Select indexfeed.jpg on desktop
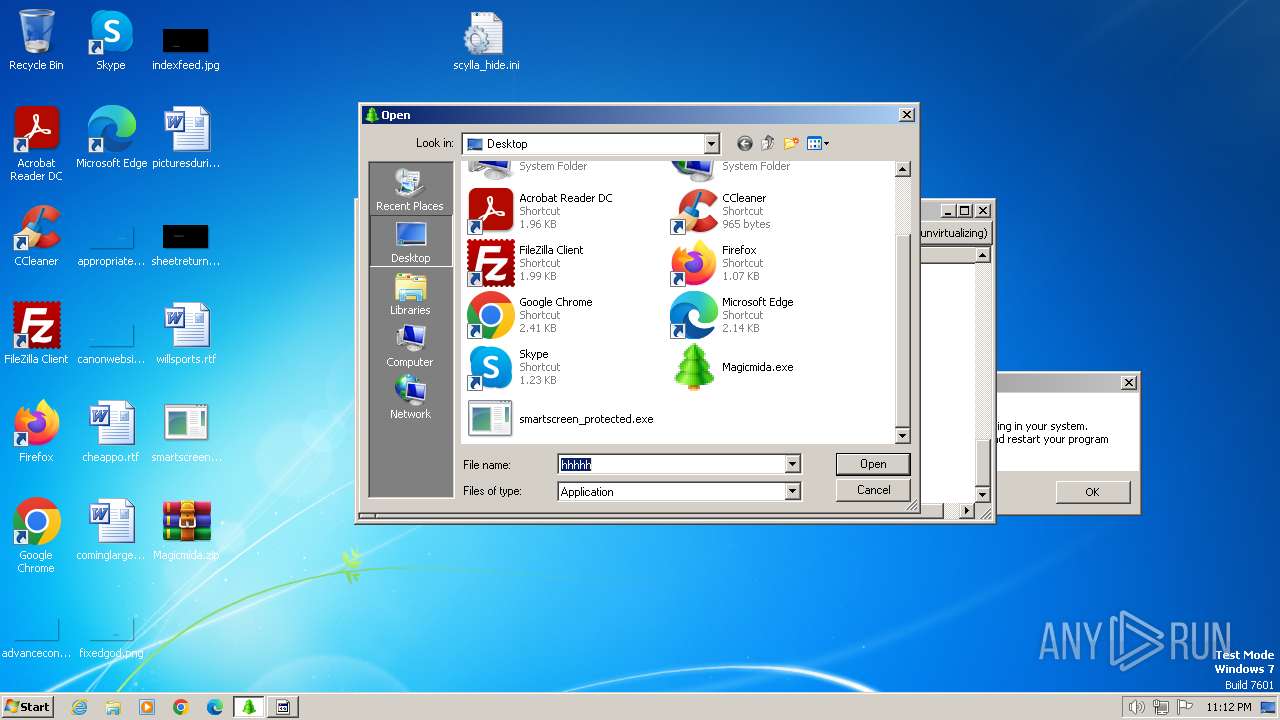 click(x=186, y=48)
